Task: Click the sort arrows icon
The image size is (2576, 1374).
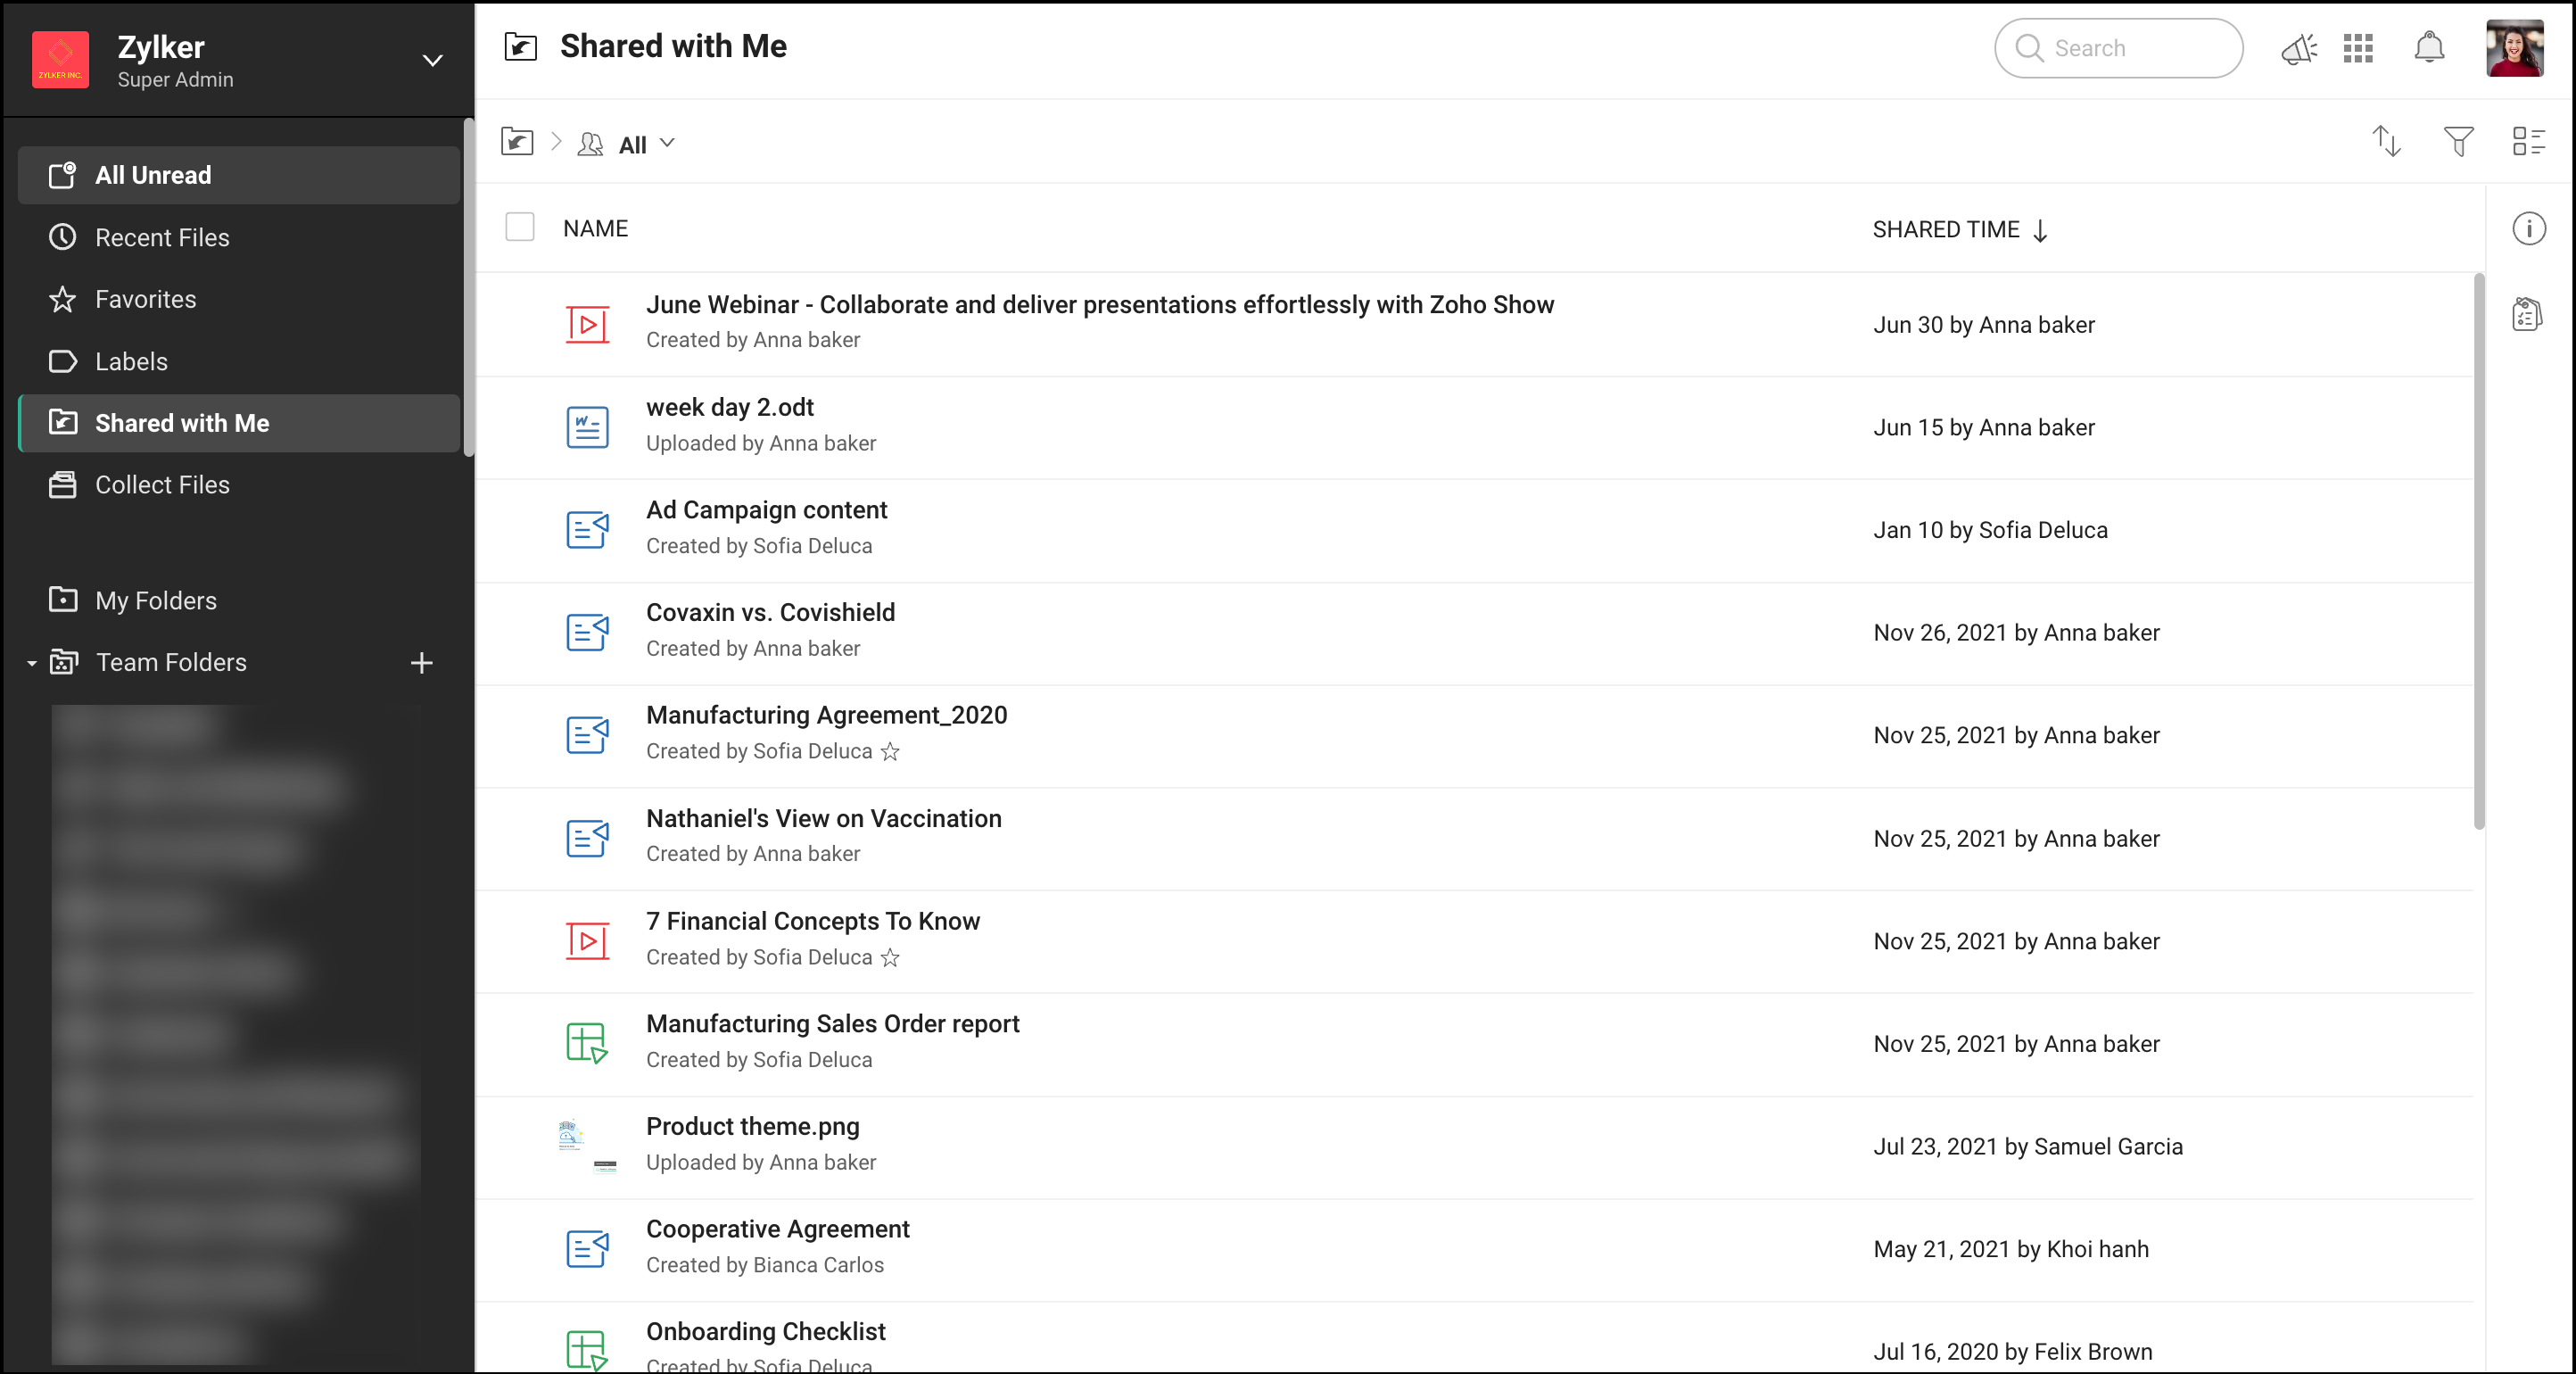Action: [x=2386, y=142]
